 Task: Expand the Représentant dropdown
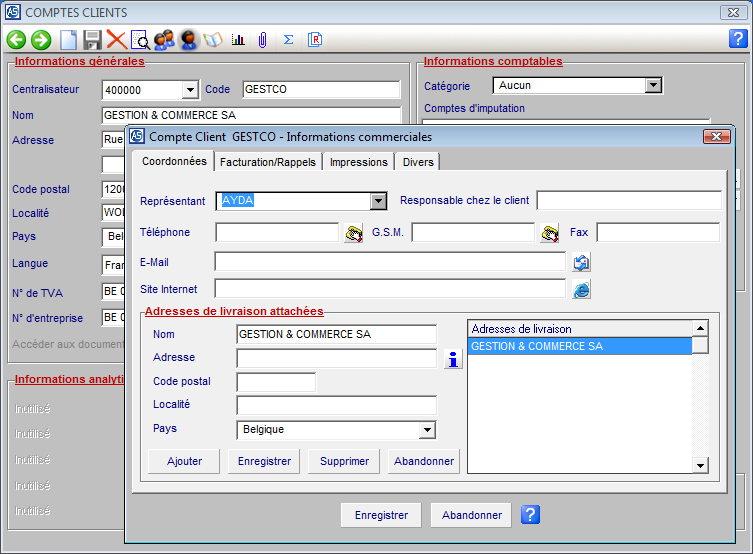click(x=377, y=201)
